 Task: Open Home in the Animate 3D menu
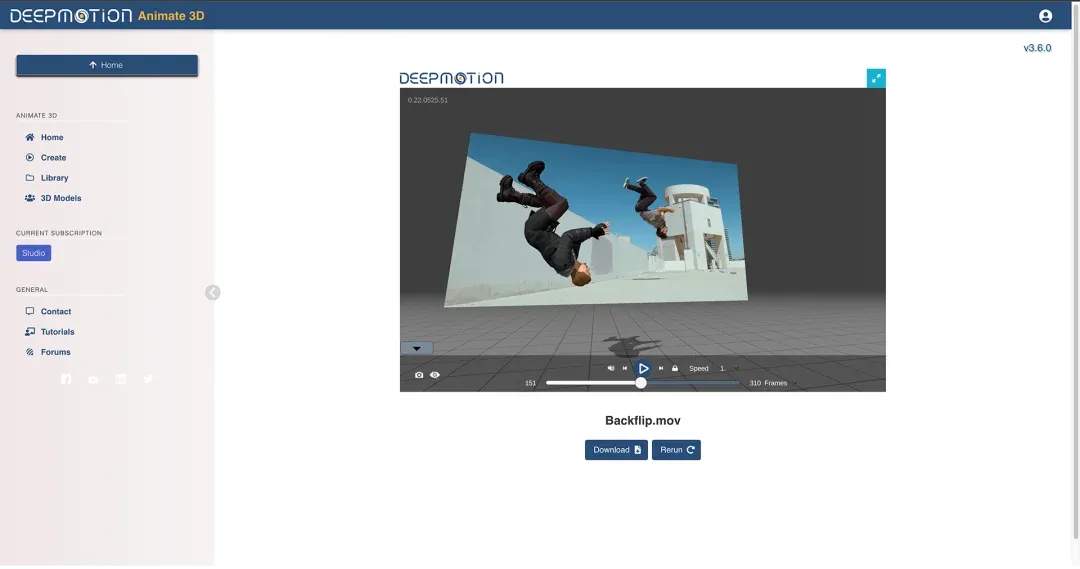point(52,137)
